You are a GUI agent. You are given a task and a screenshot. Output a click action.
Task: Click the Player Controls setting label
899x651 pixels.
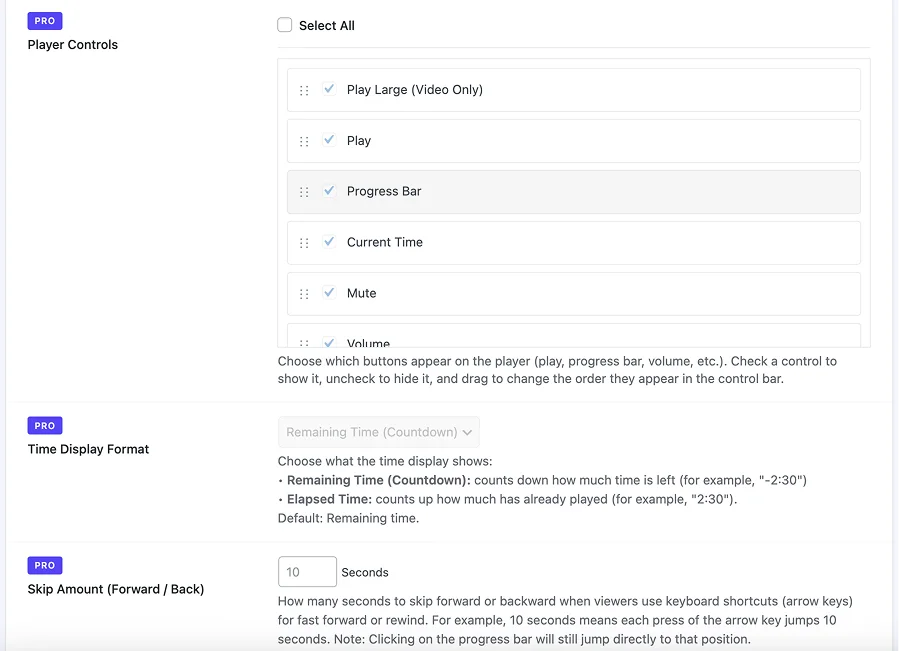[x=73, y=45]
